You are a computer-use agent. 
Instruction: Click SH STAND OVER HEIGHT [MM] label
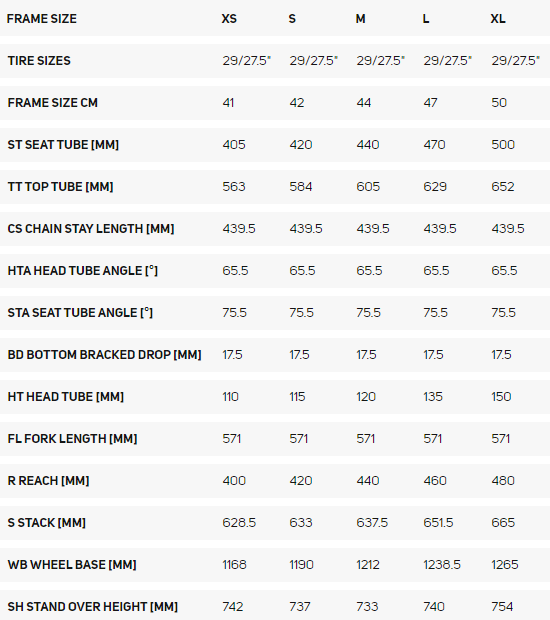click(93, 607)
